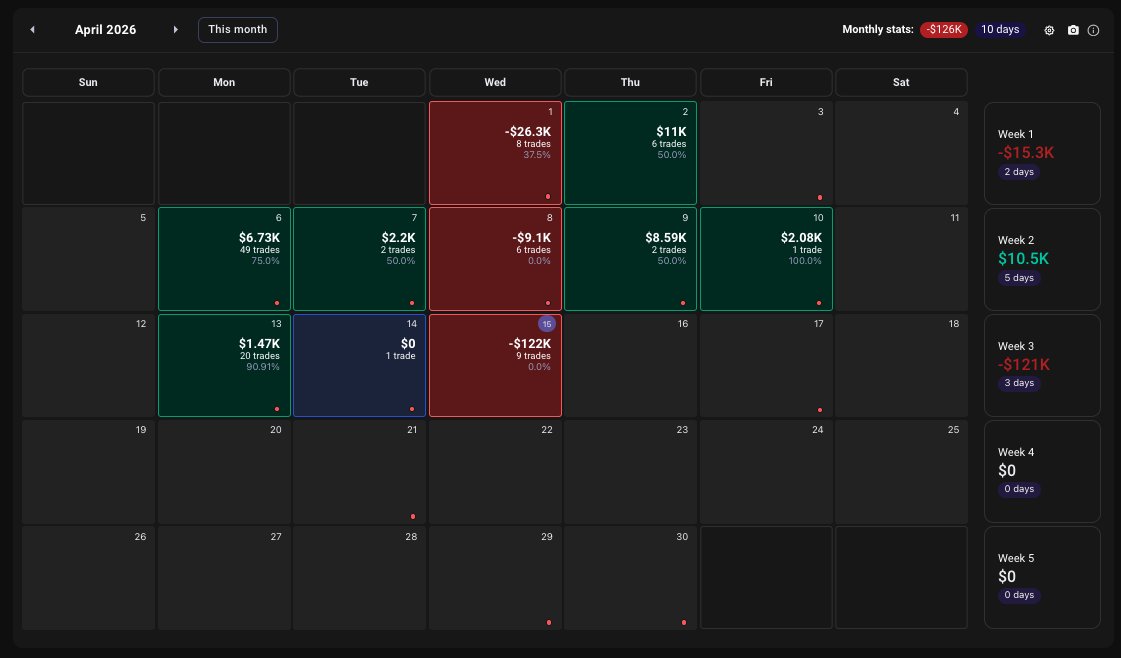Viewport: 1121px width, 658px height.
Task: Select the empty April 22 cell
Action: 495,471
